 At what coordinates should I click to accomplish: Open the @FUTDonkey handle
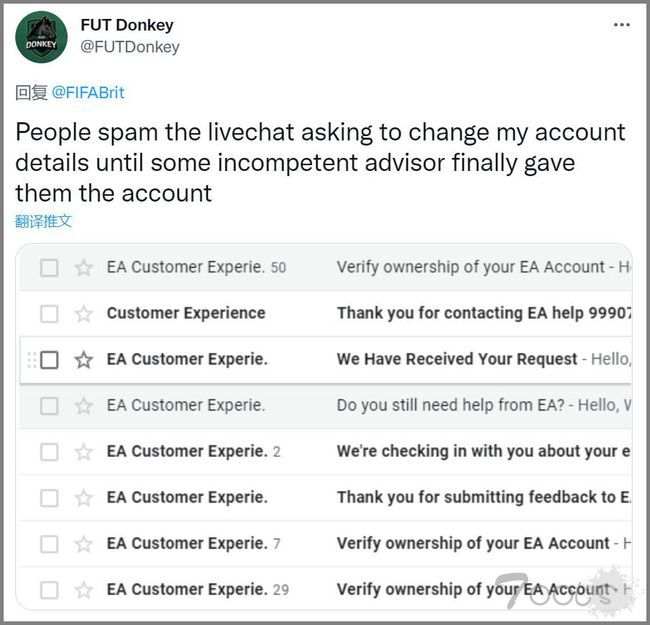[x=130, y=47]
